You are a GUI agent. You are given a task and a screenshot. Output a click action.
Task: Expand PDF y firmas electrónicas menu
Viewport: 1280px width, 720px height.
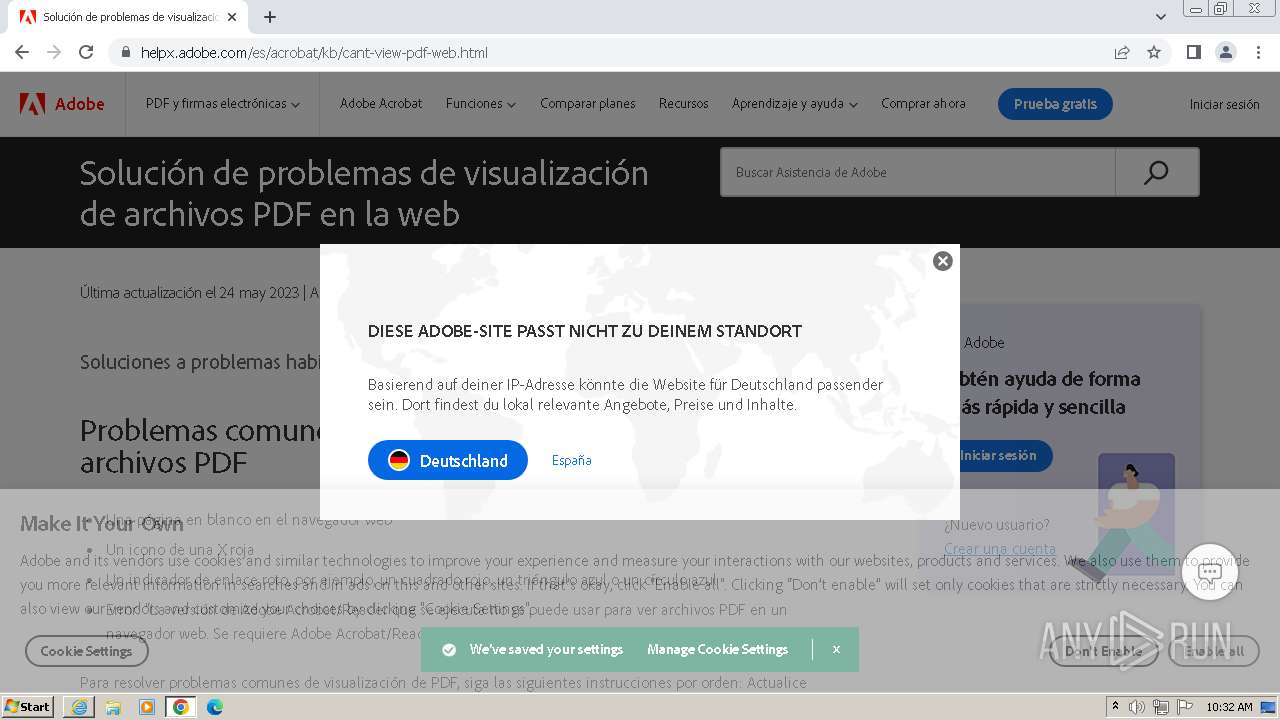coord(222,104)
